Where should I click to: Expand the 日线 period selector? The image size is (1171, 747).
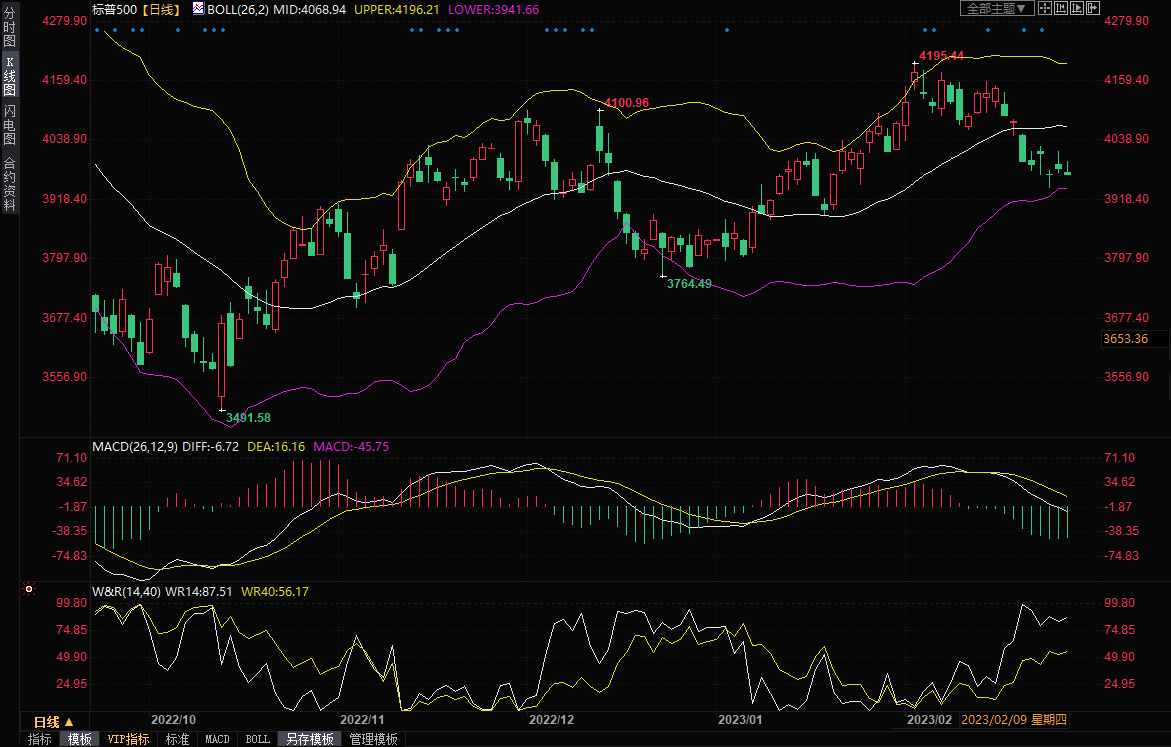[x=53, y=721]
